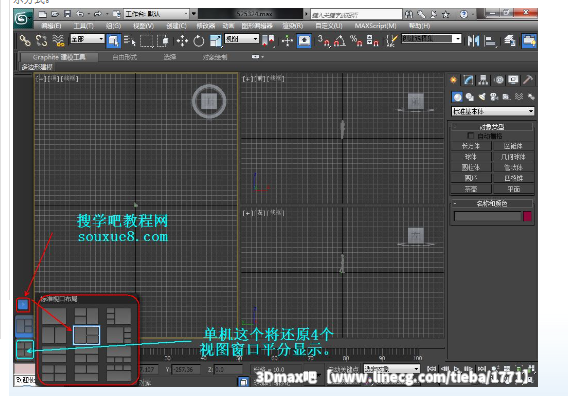Open the Tools (T) menu
This screenshot has width=568, height=396.
[83, 26]
